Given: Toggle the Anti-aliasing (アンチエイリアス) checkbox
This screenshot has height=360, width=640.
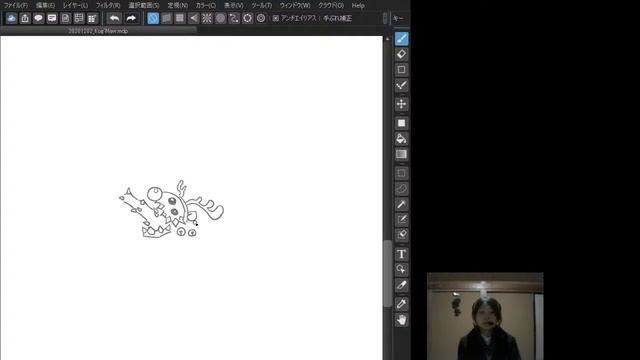Looking at the screenshot, I should (x=276, y=18).
